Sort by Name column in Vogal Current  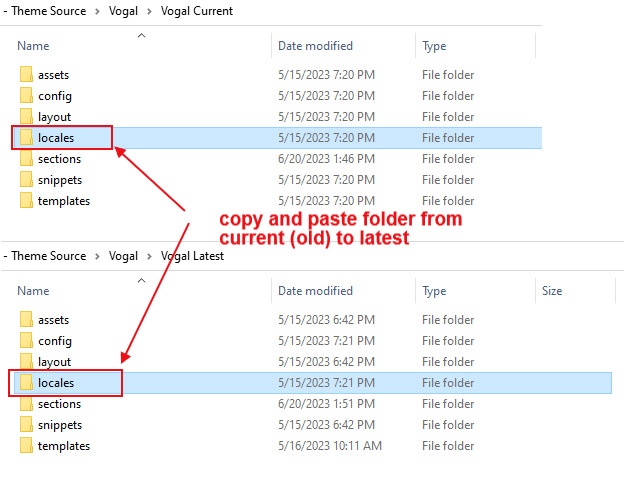tap(33, 46)
